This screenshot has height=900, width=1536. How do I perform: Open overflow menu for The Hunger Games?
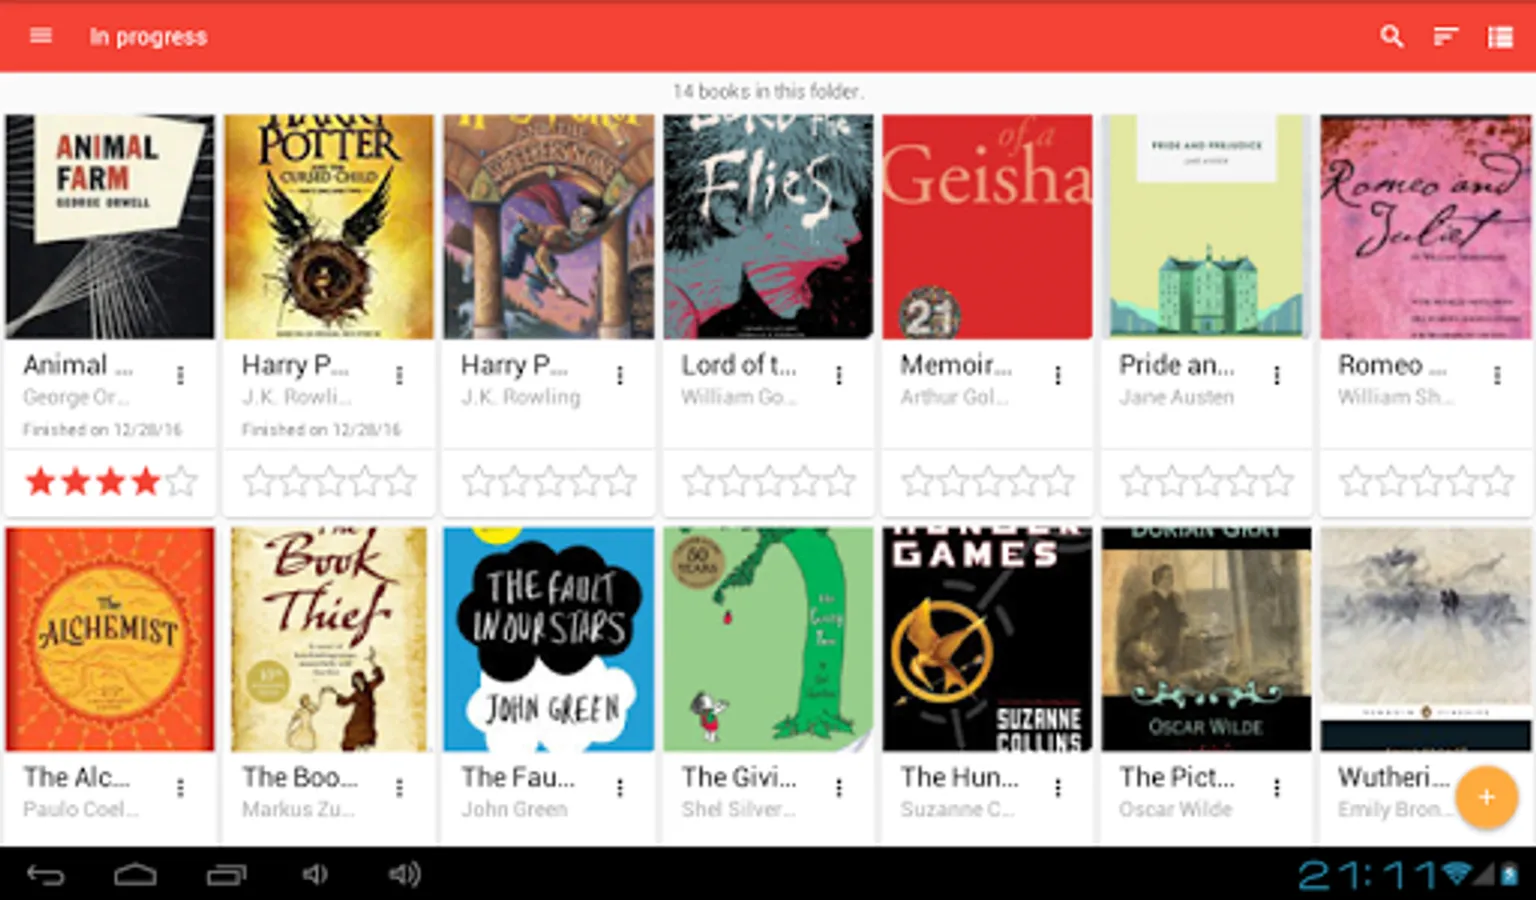pyautogui.click(x=1058, y=788)
